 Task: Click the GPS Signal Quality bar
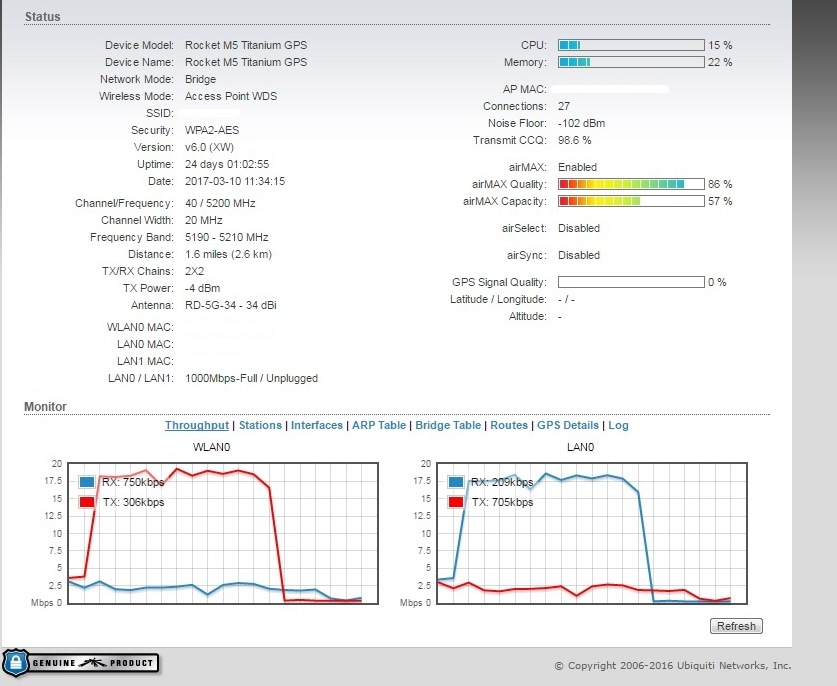(x=631, y=282)
